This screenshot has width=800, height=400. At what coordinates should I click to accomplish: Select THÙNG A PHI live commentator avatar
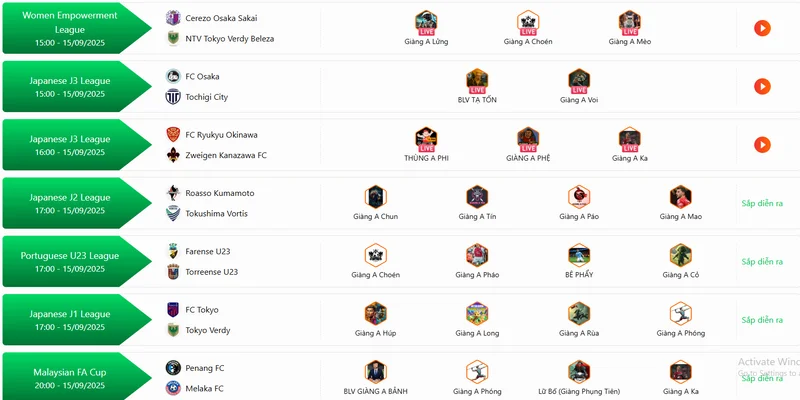tap(426, 139)
